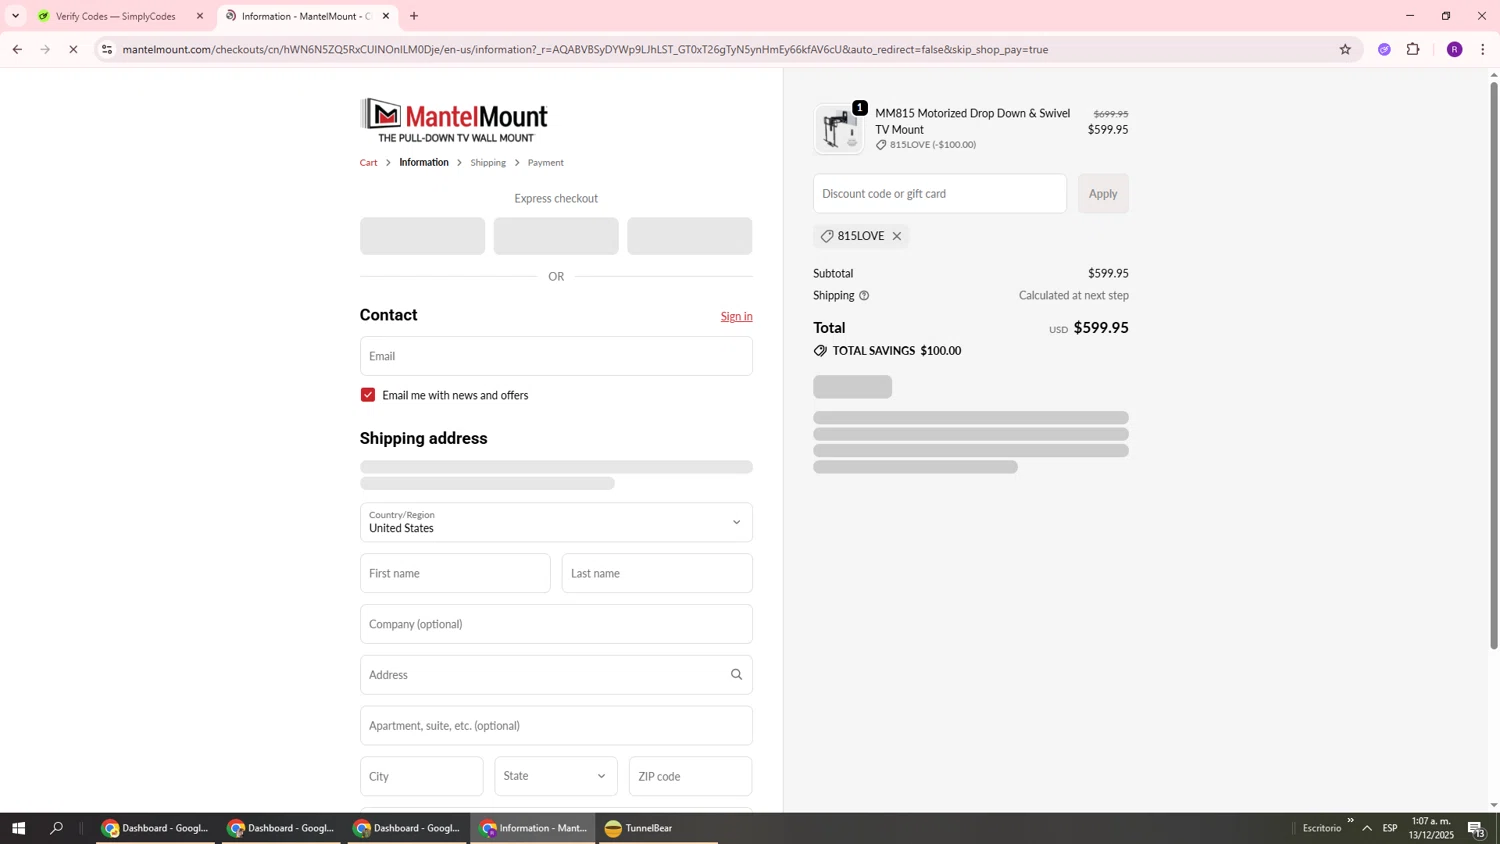
Task: Go back to the previous page
Action: click(x=17, y=49)
